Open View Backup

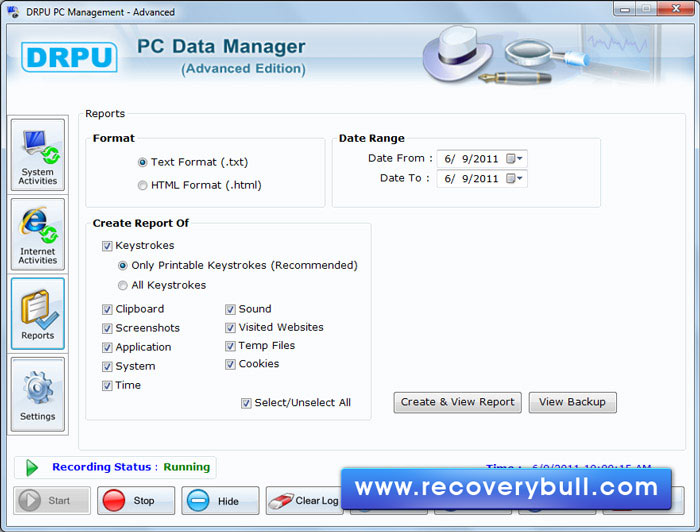[572, 402]
